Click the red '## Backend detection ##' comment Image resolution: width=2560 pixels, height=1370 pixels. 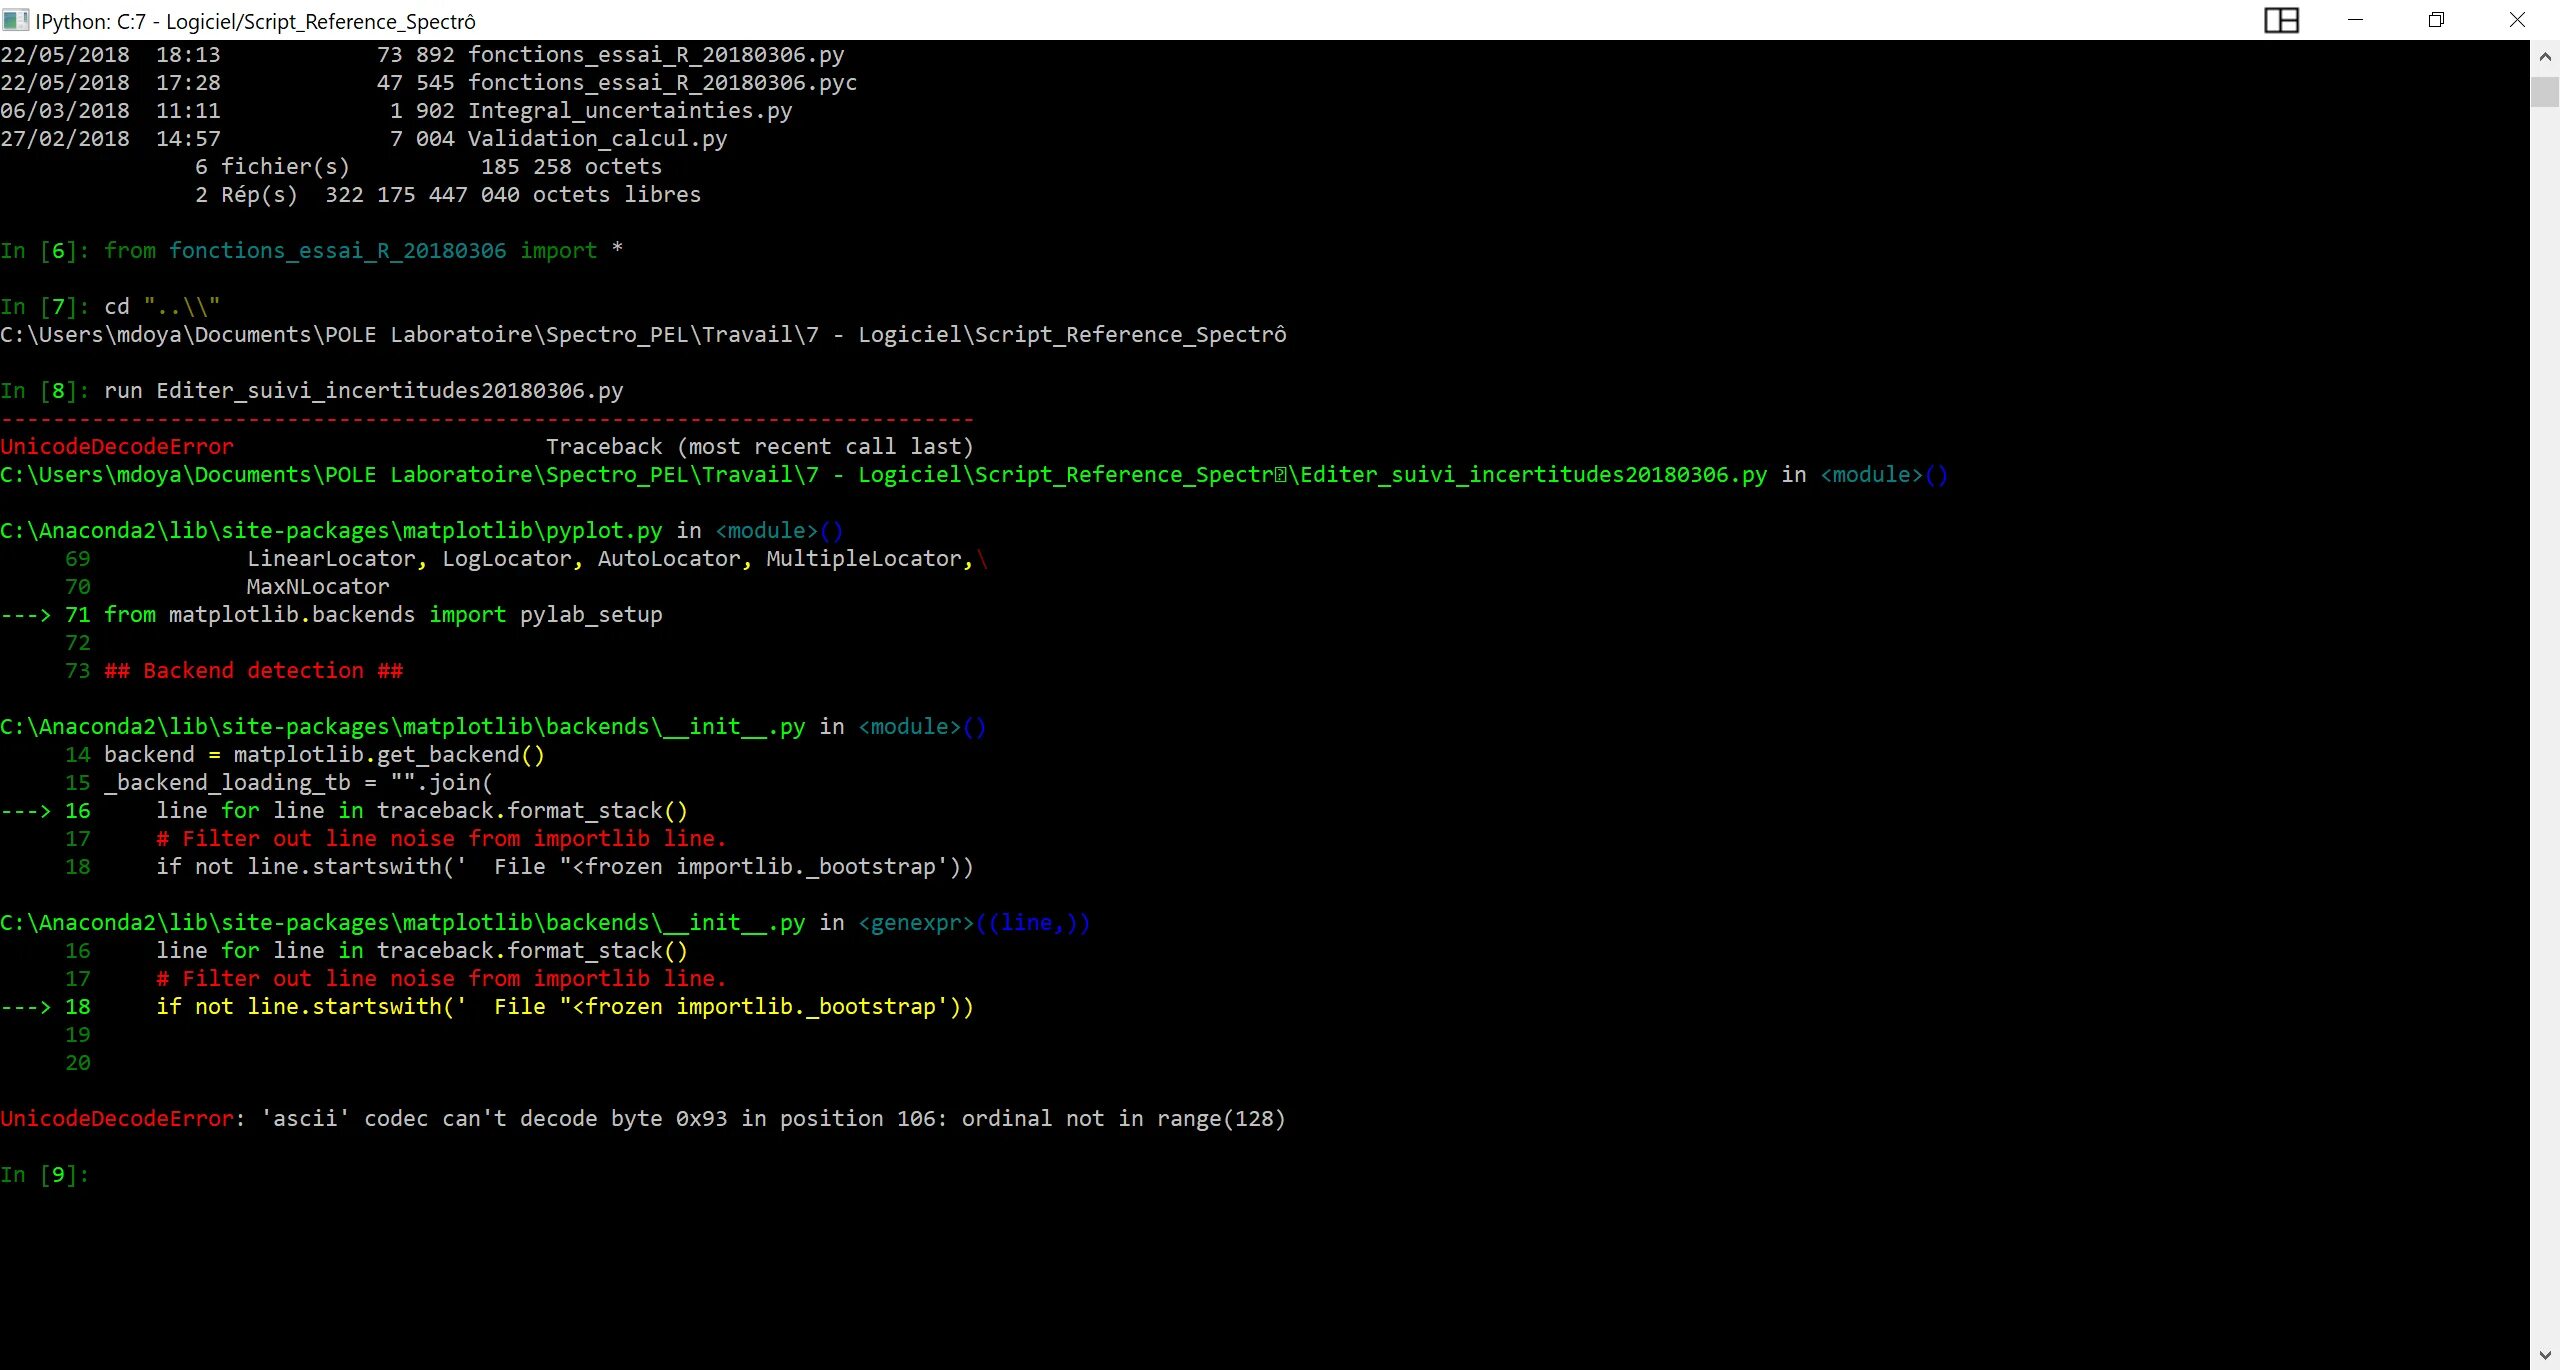click(254, 671)
